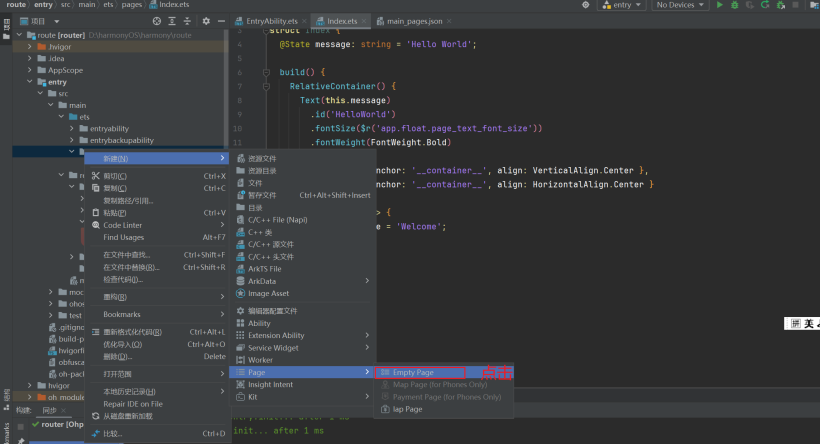The image size is (820, 444).
Task: Open the ArkData submenu
Action: (x=303, y=281)
